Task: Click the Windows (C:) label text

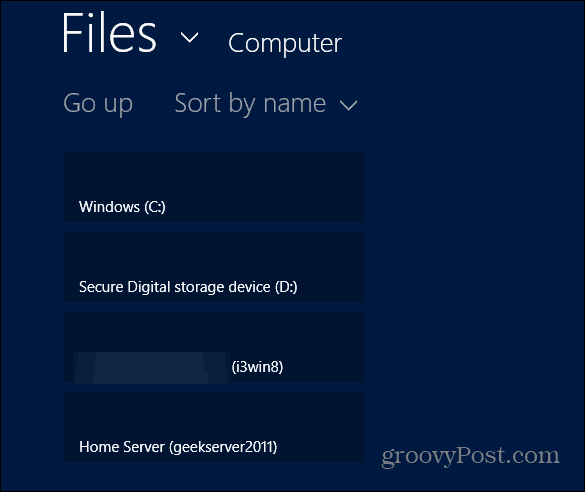Action: point(122,207)
